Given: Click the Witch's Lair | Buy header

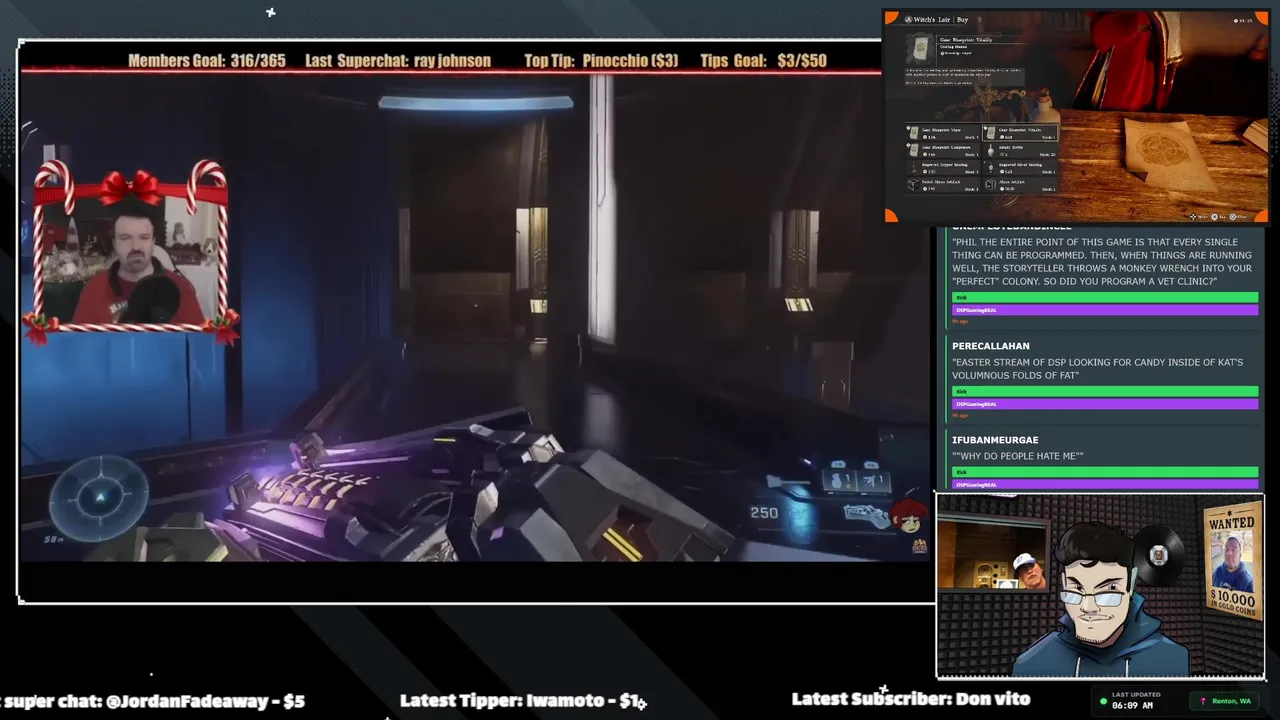Looking at the screenshot, I should click(x=943, y=19).
